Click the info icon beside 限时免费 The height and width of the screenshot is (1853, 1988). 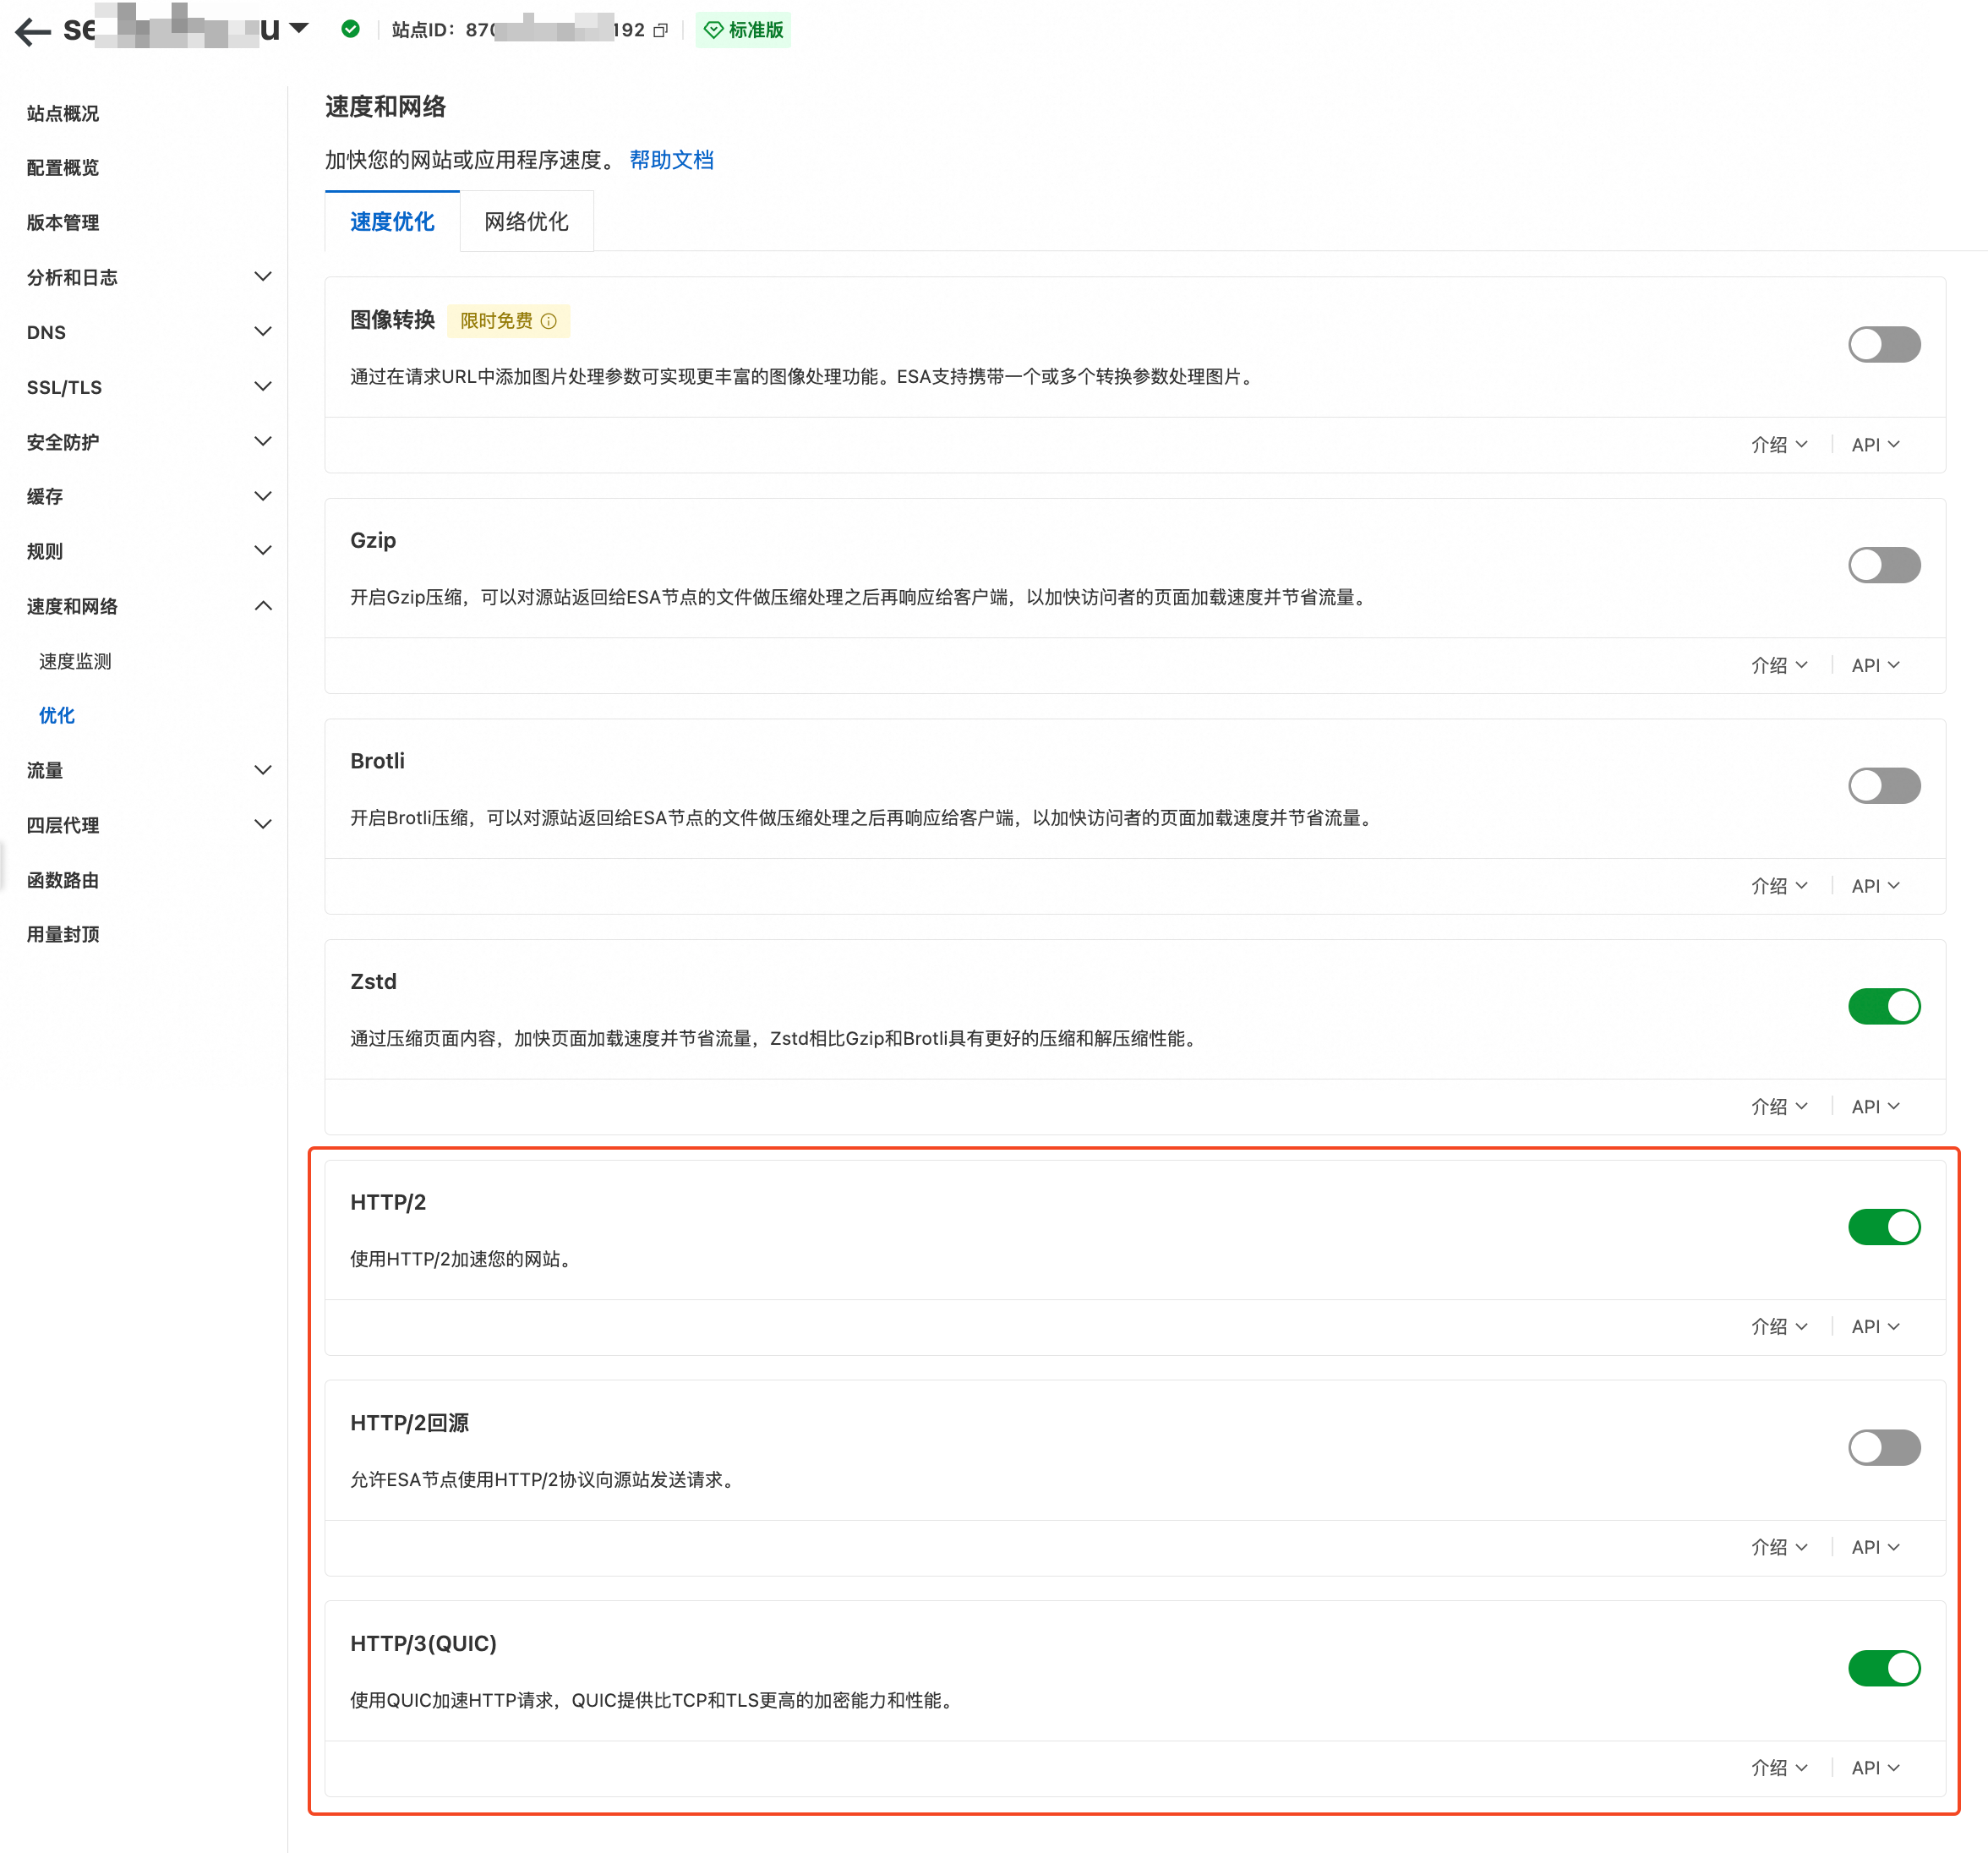point(548,321)
